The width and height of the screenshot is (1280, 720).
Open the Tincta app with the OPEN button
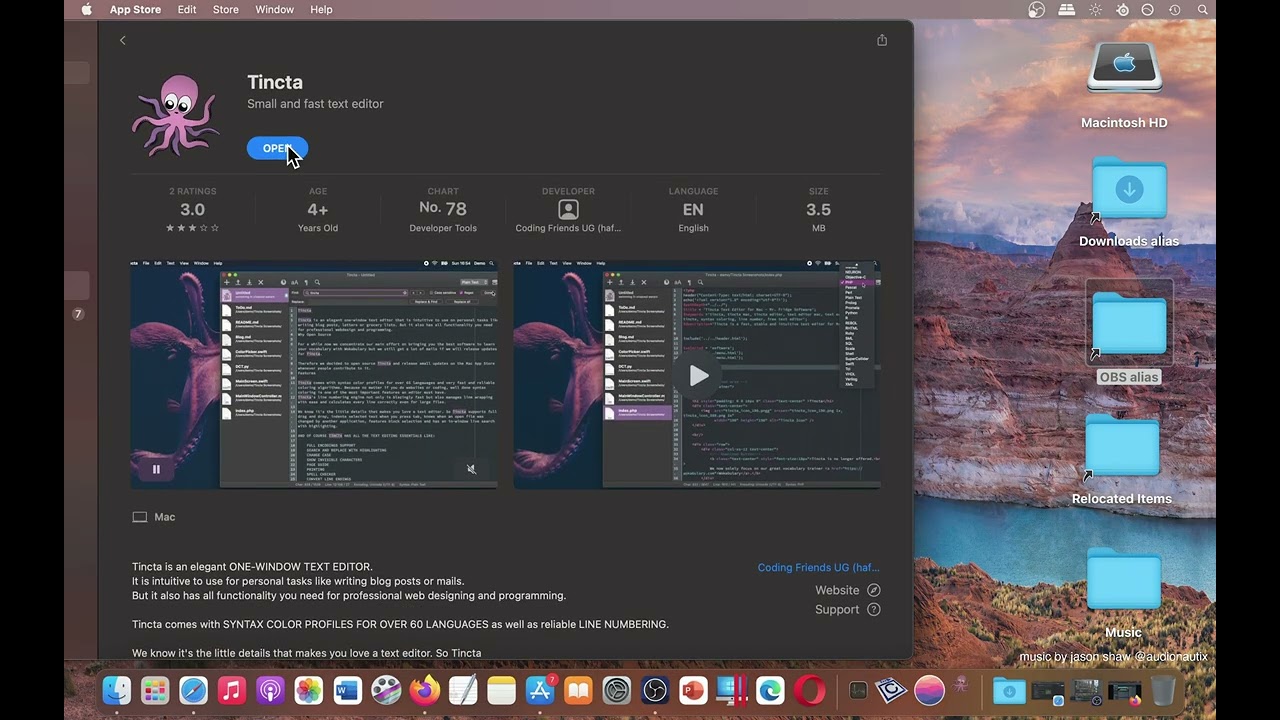pos(277,148)
